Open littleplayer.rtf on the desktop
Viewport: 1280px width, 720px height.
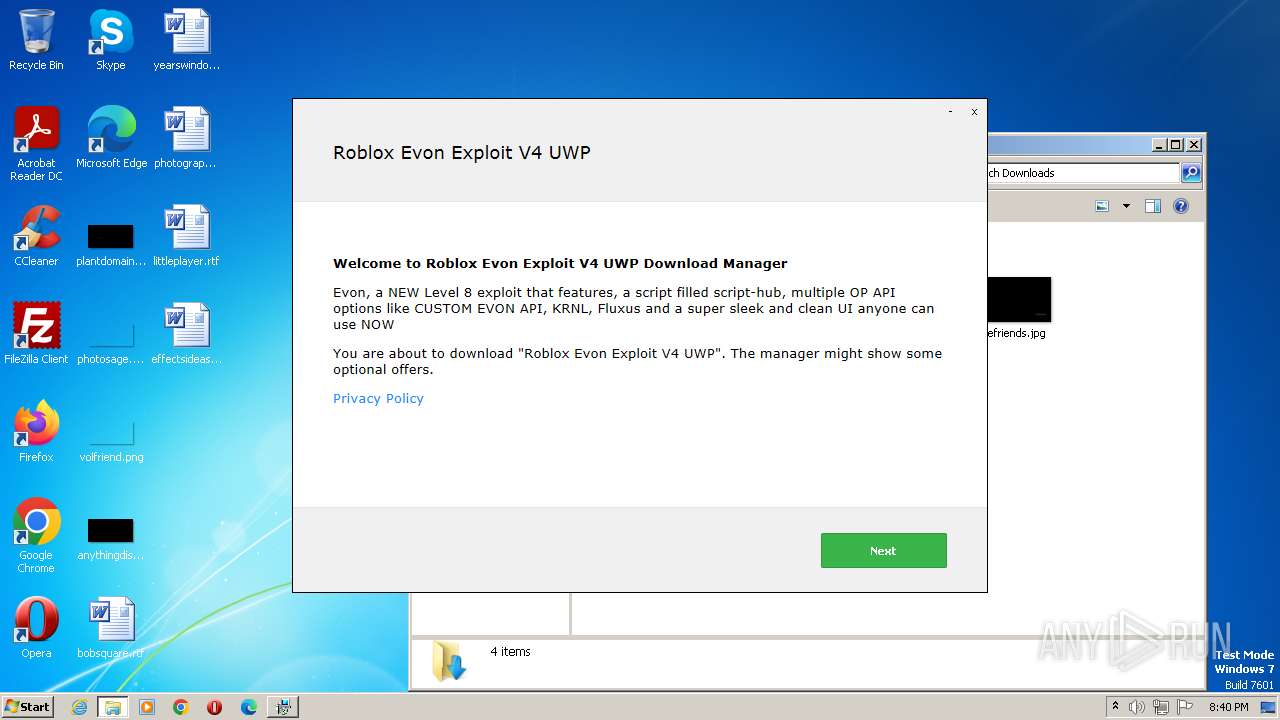[x=186, y=236]
